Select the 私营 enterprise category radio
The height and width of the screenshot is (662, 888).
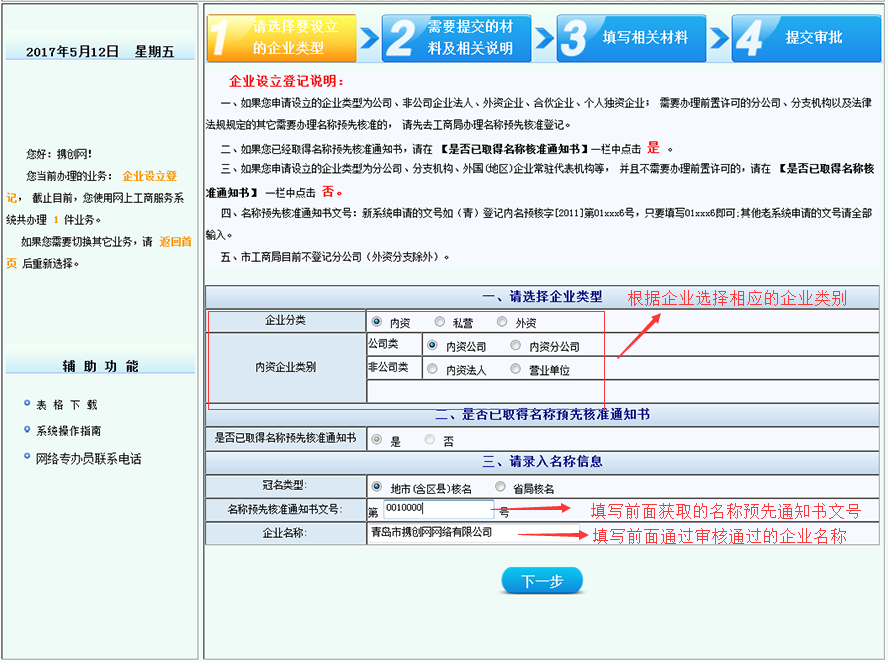437,322
